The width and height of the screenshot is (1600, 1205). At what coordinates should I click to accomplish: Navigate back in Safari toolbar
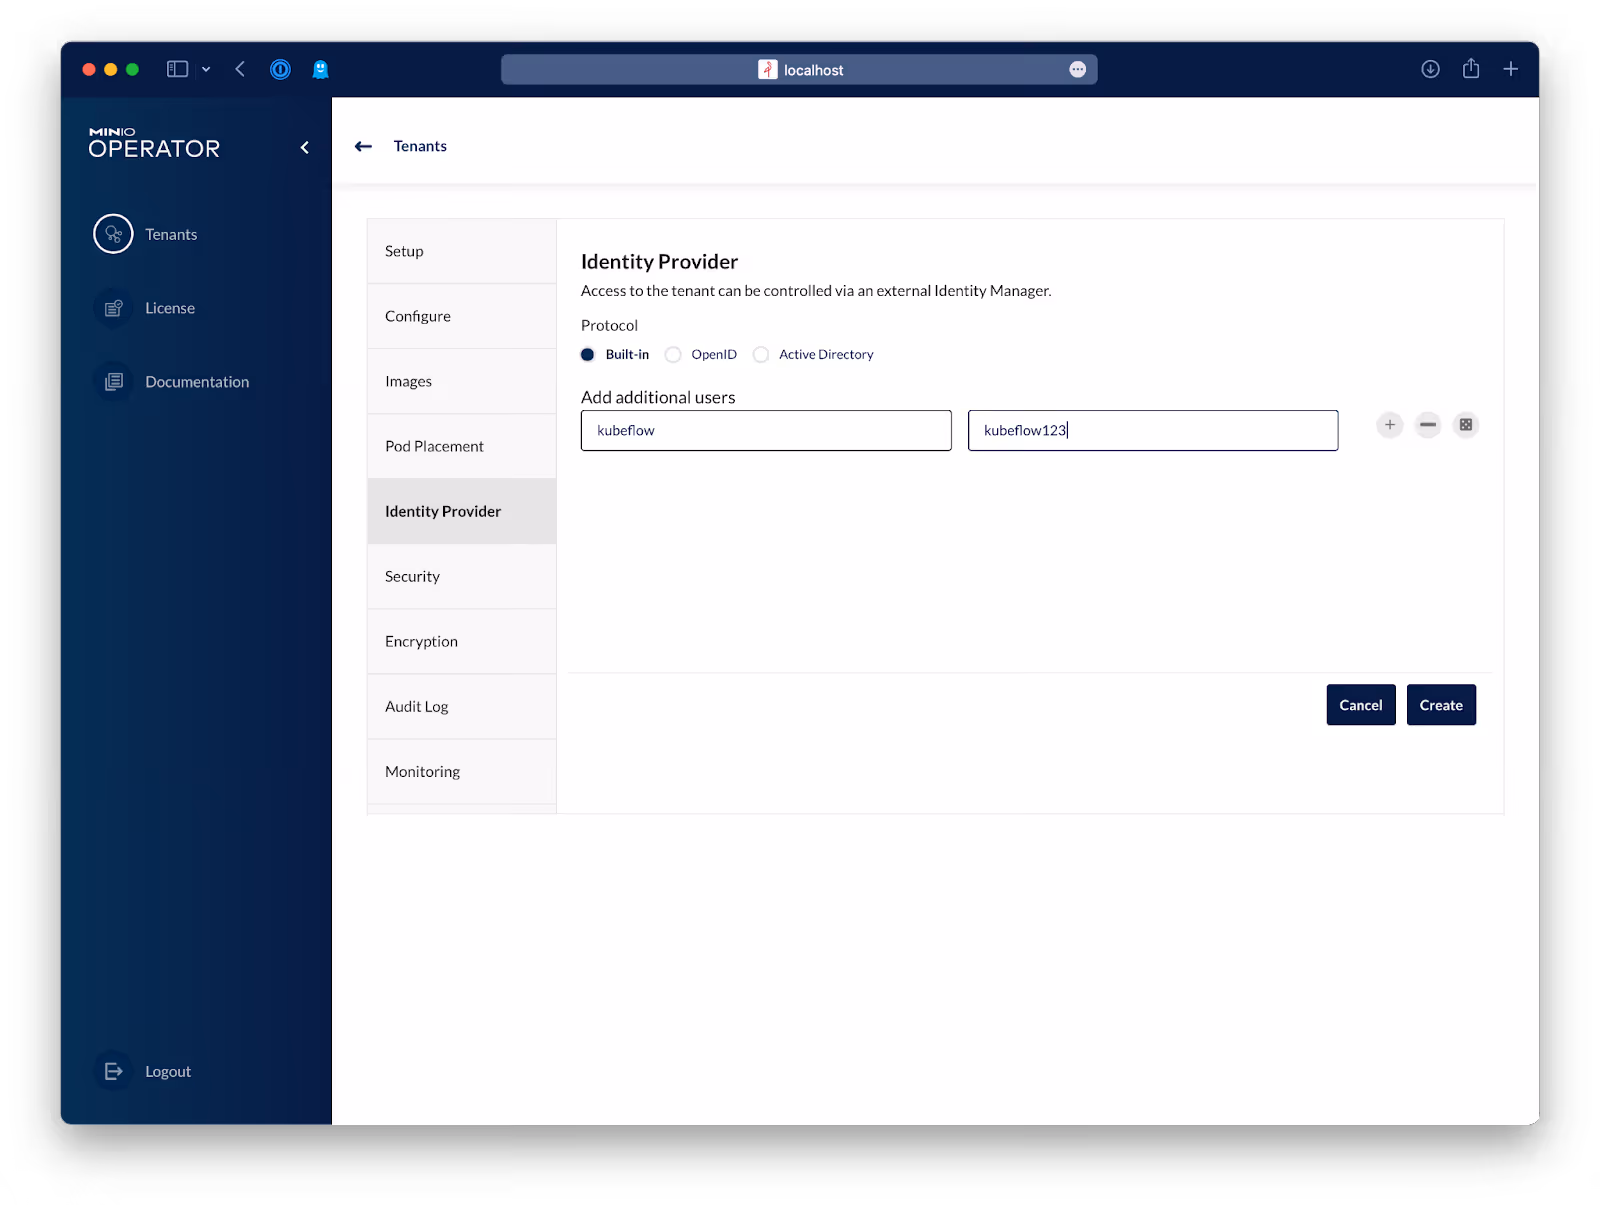click(240, 69)
